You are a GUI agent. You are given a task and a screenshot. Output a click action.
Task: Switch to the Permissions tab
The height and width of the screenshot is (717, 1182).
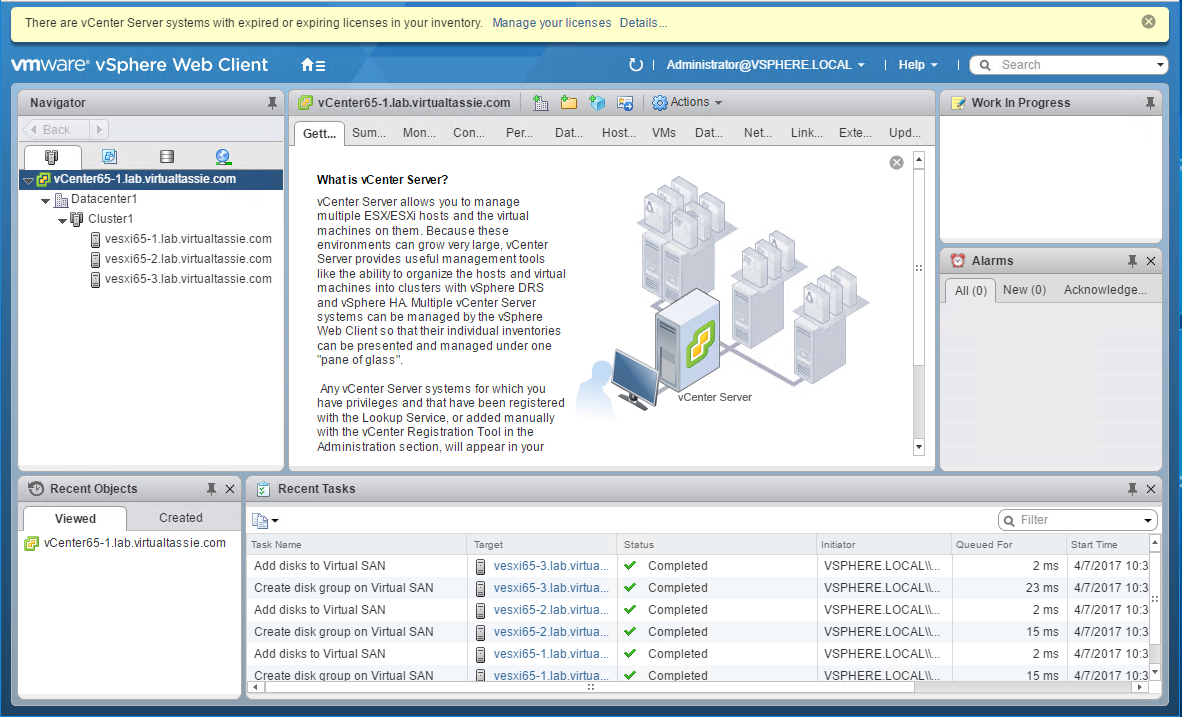(519, 133)
